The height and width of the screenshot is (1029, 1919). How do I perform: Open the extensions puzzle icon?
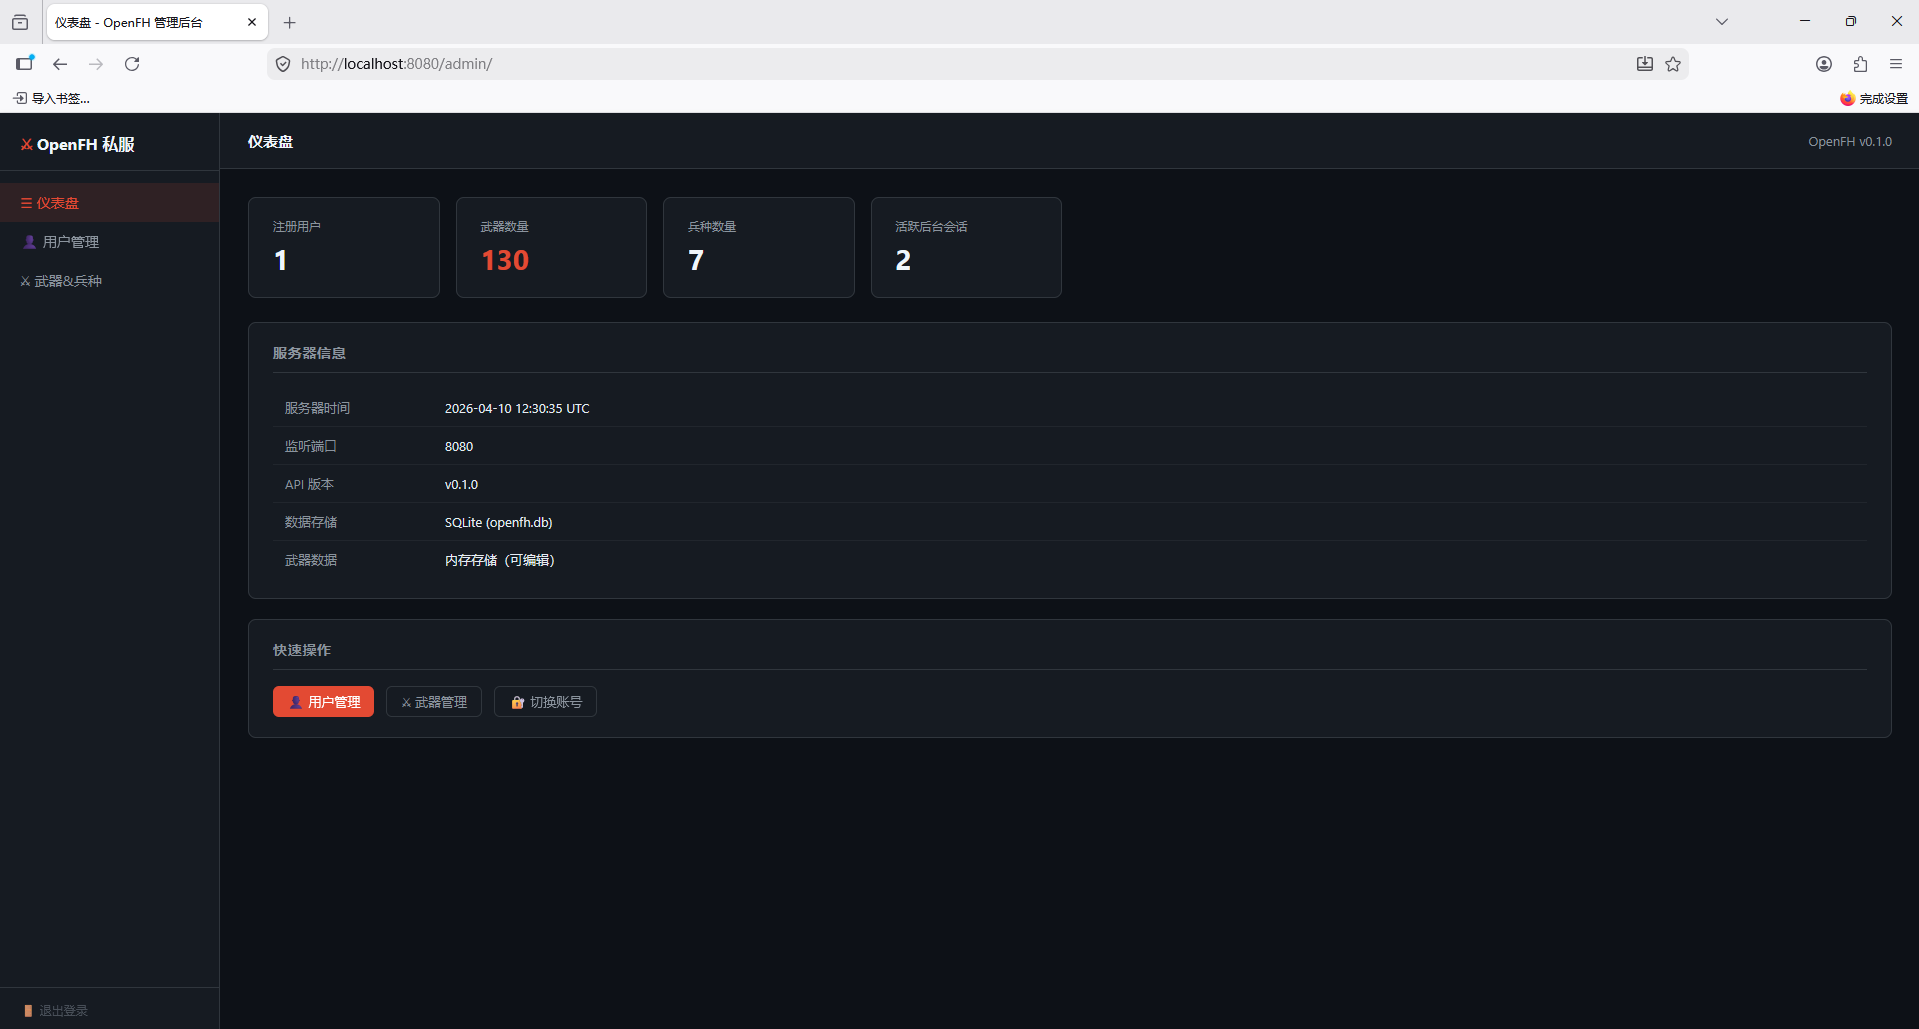pyautogui.click(x=1860, y=64)
